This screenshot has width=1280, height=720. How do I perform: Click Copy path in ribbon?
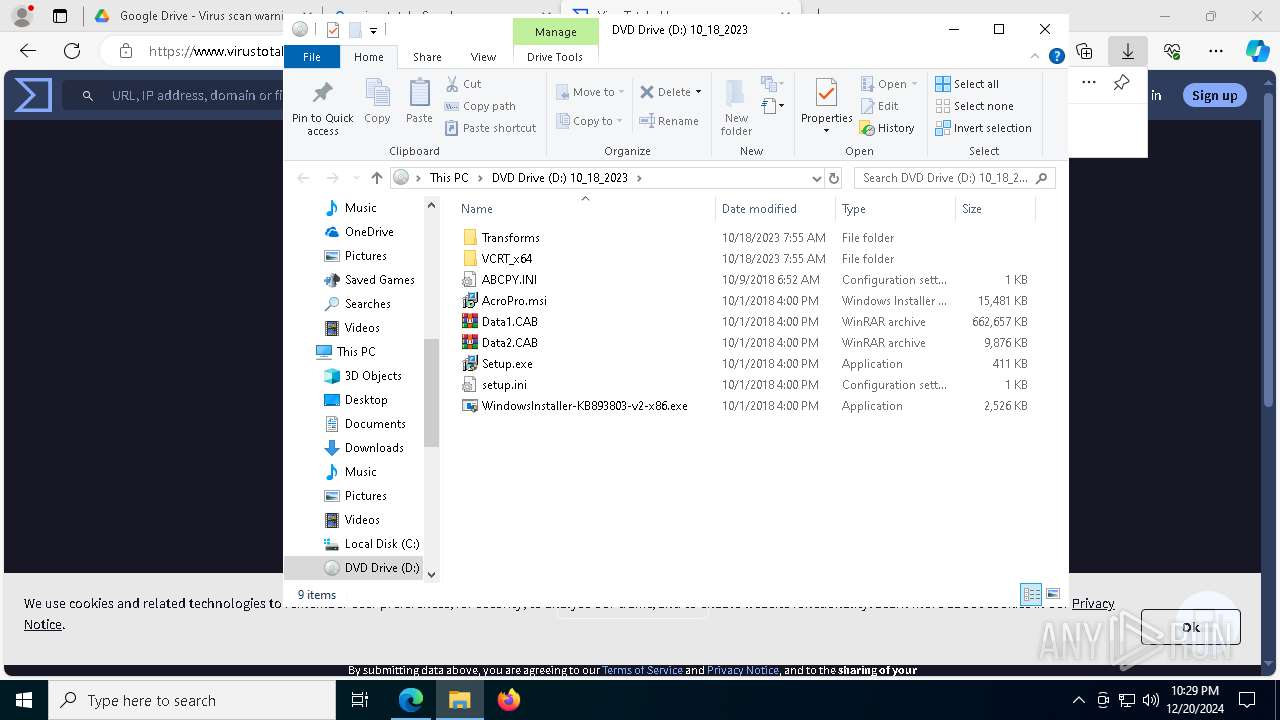point(480,106)
